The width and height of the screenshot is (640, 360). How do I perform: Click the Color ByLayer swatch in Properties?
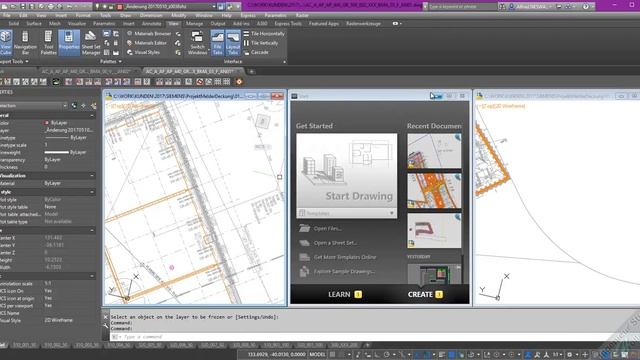[x=47, y=122]
